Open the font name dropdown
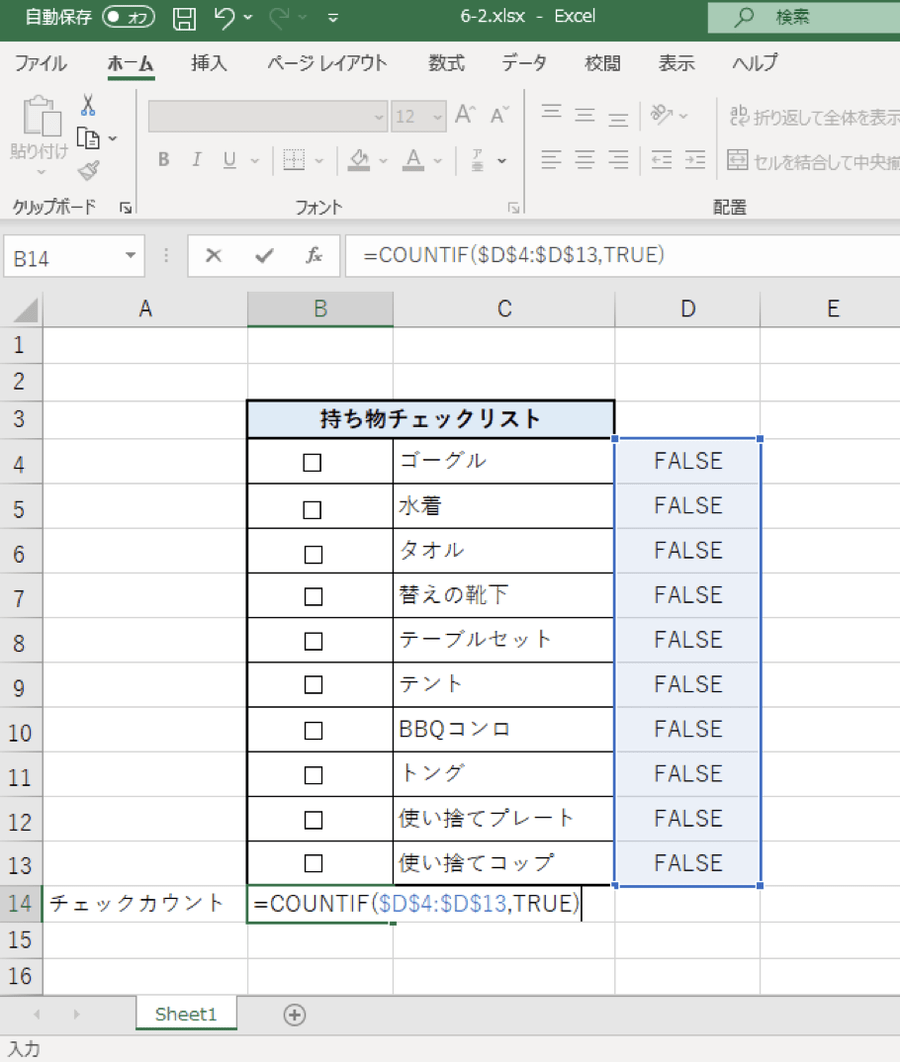The height and width of the screenshot is (1062, 900). 379,117
